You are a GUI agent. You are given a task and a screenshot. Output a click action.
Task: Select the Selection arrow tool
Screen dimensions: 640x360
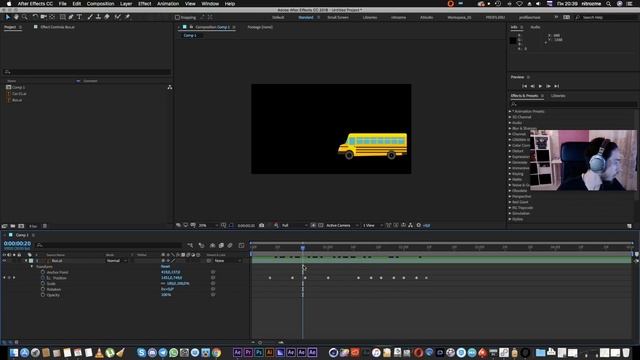7,17
